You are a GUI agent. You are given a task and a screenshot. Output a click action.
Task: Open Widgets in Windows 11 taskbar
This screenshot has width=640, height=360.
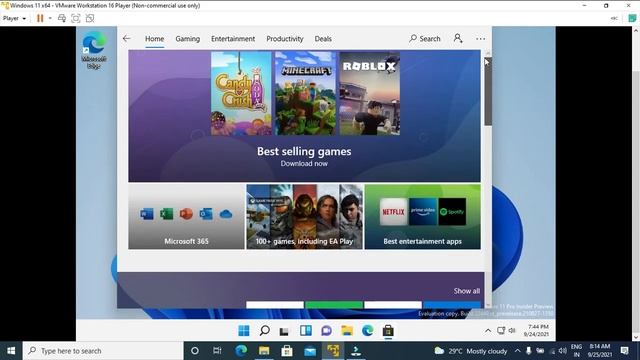(305, 331)
